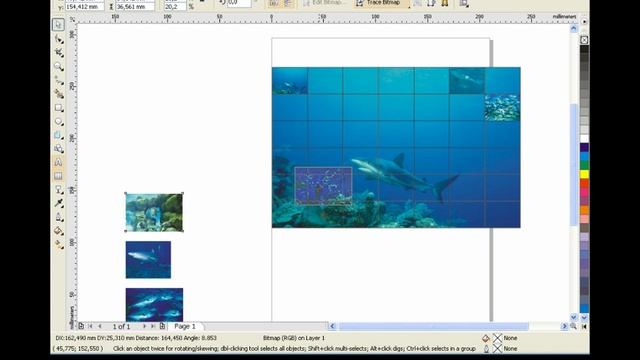Pick the black swatch in the color palette

(x=584, y=49)
